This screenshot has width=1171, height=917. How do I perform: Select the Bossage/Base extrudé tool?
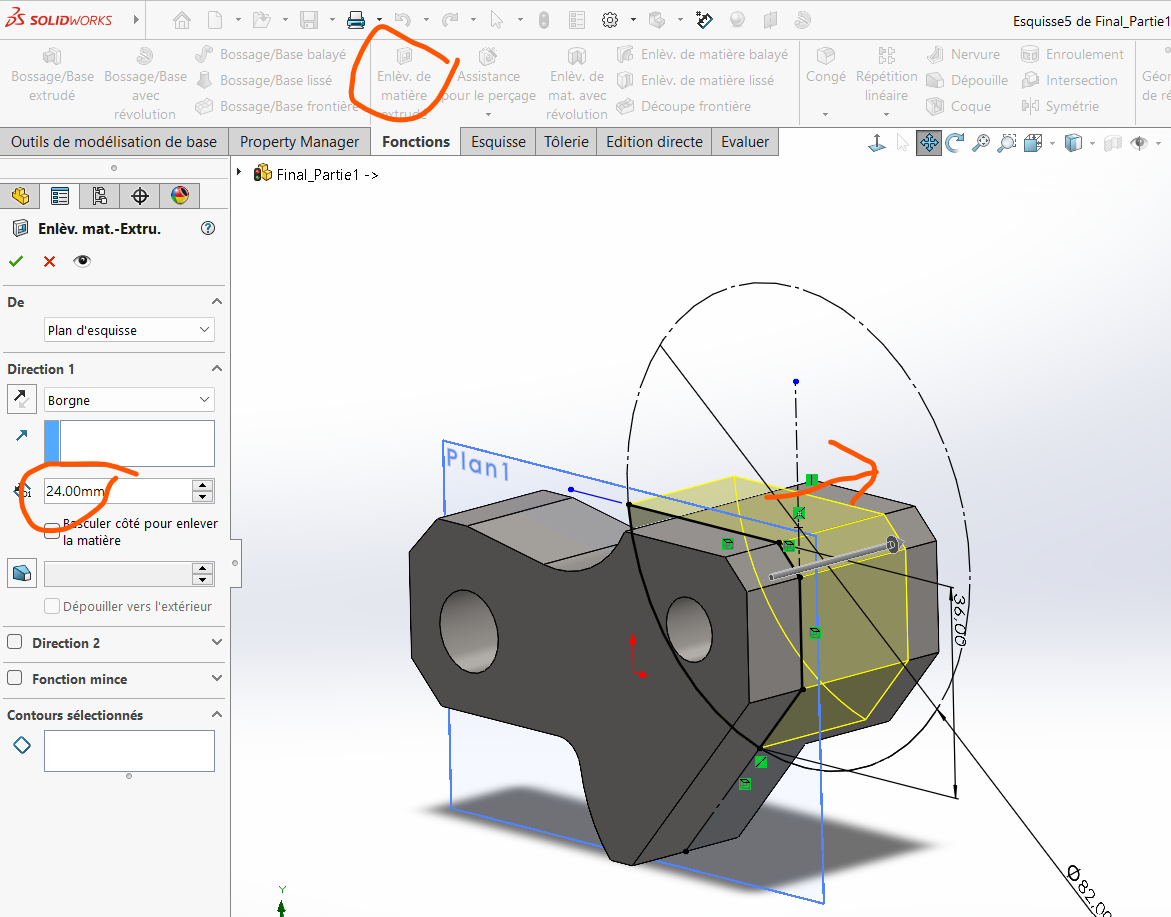point(52,75)
